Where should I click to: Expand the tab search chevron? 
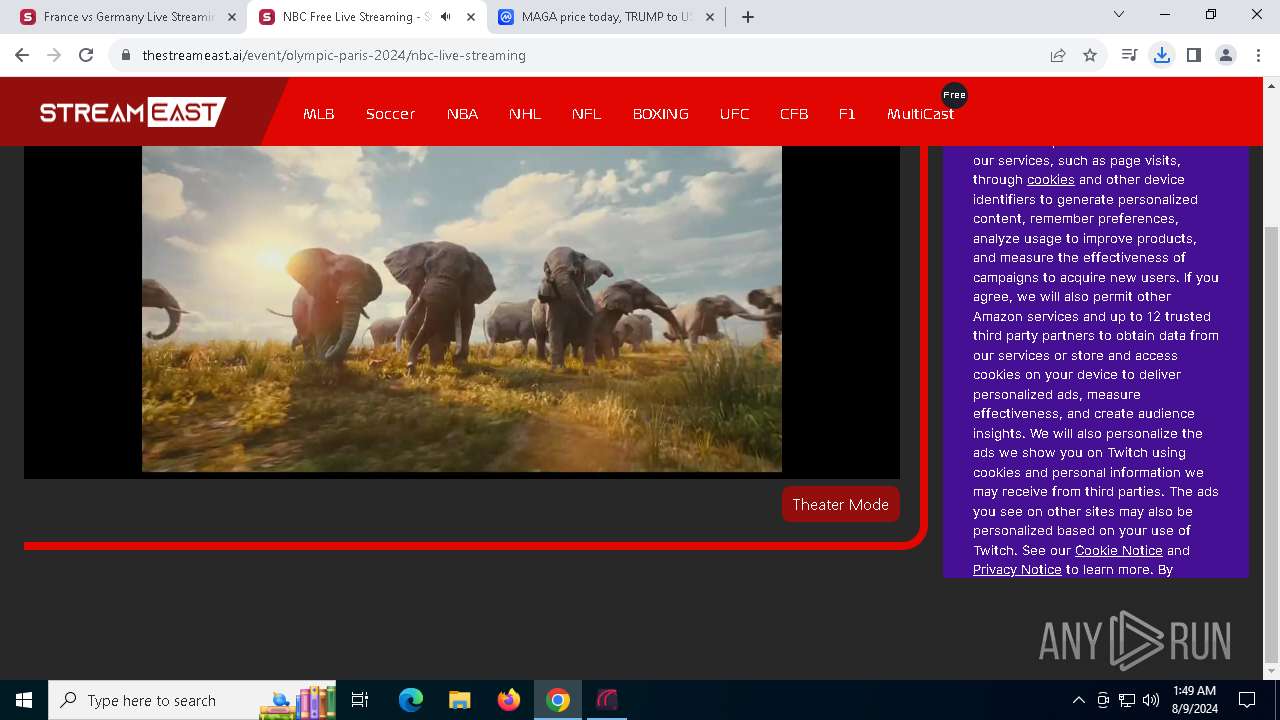pos(1119,14)
